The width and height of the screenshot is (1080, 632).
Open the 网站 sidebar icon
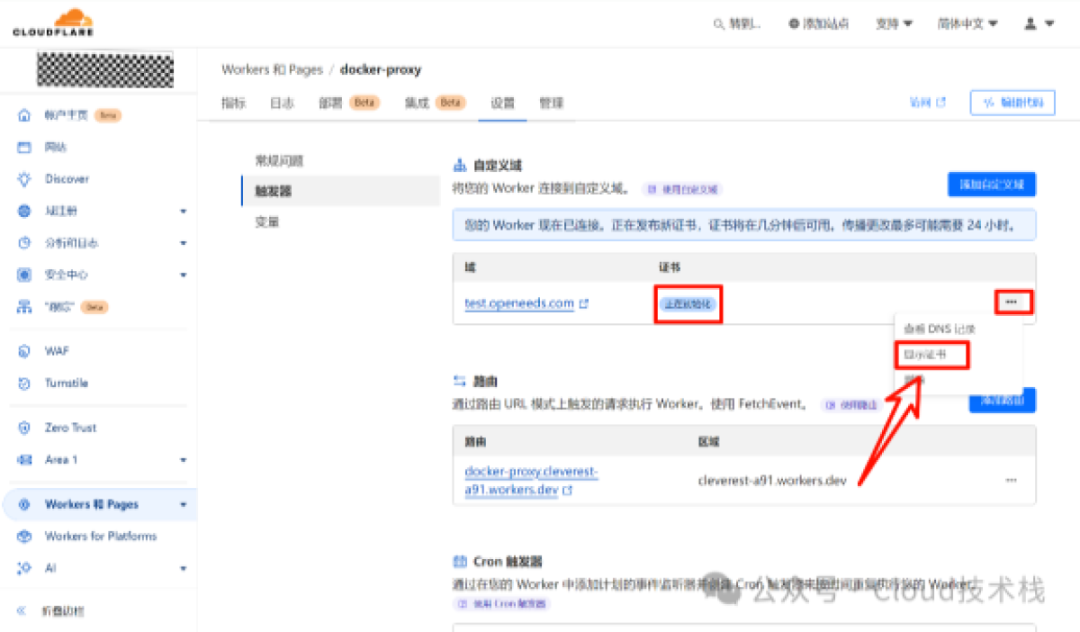pyautogui.click(x=24, y=147)
